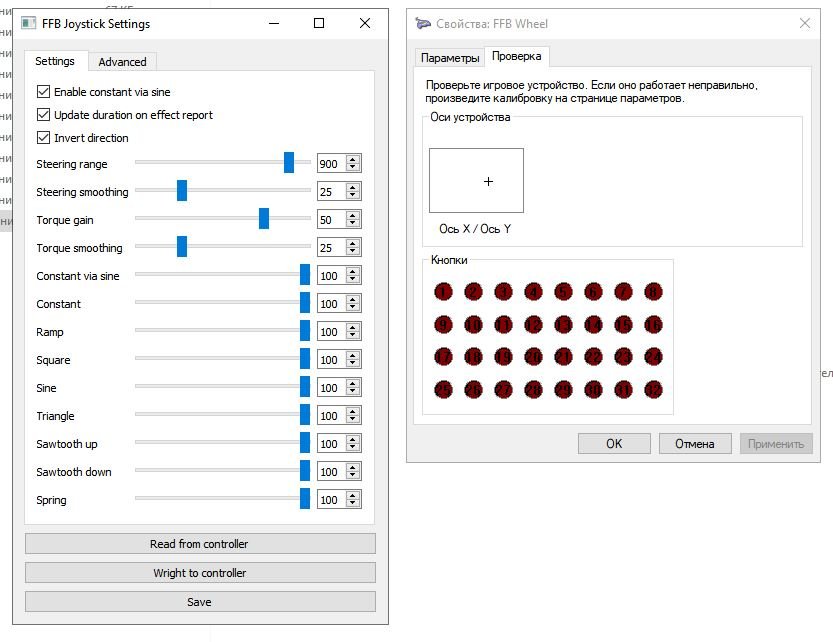Image resolution: width=833 pixels, height=642 pixels.
Task: Toggle the Invert direction checkbox
Action: (x=43, y=137)
